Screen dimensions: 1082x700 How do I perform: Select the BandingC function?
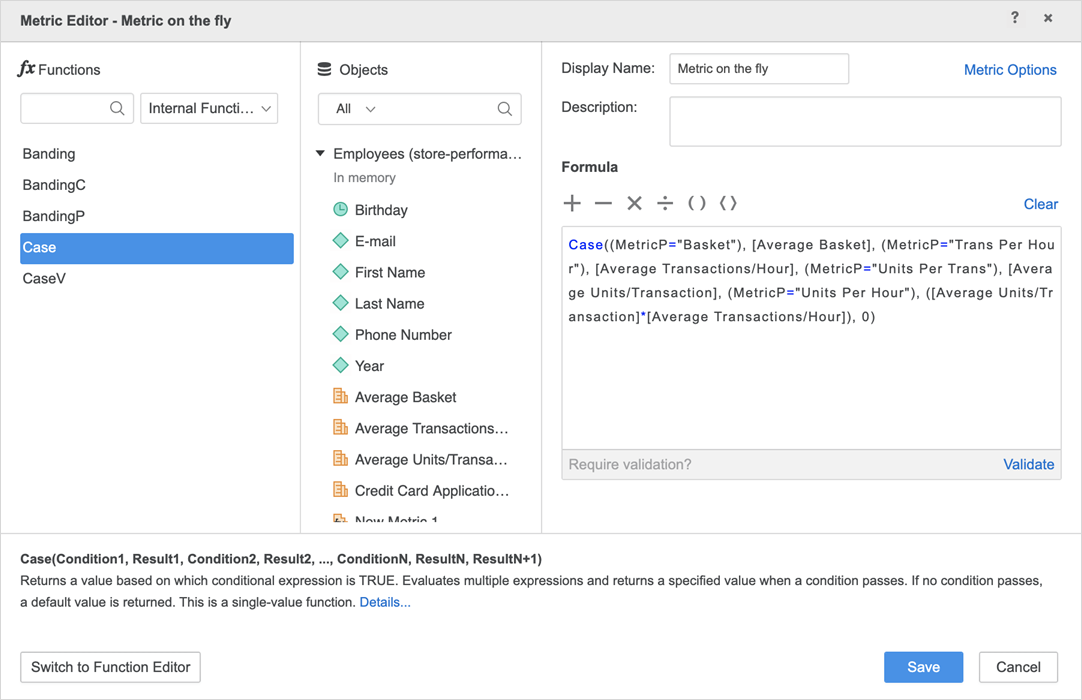pos(54,185)
